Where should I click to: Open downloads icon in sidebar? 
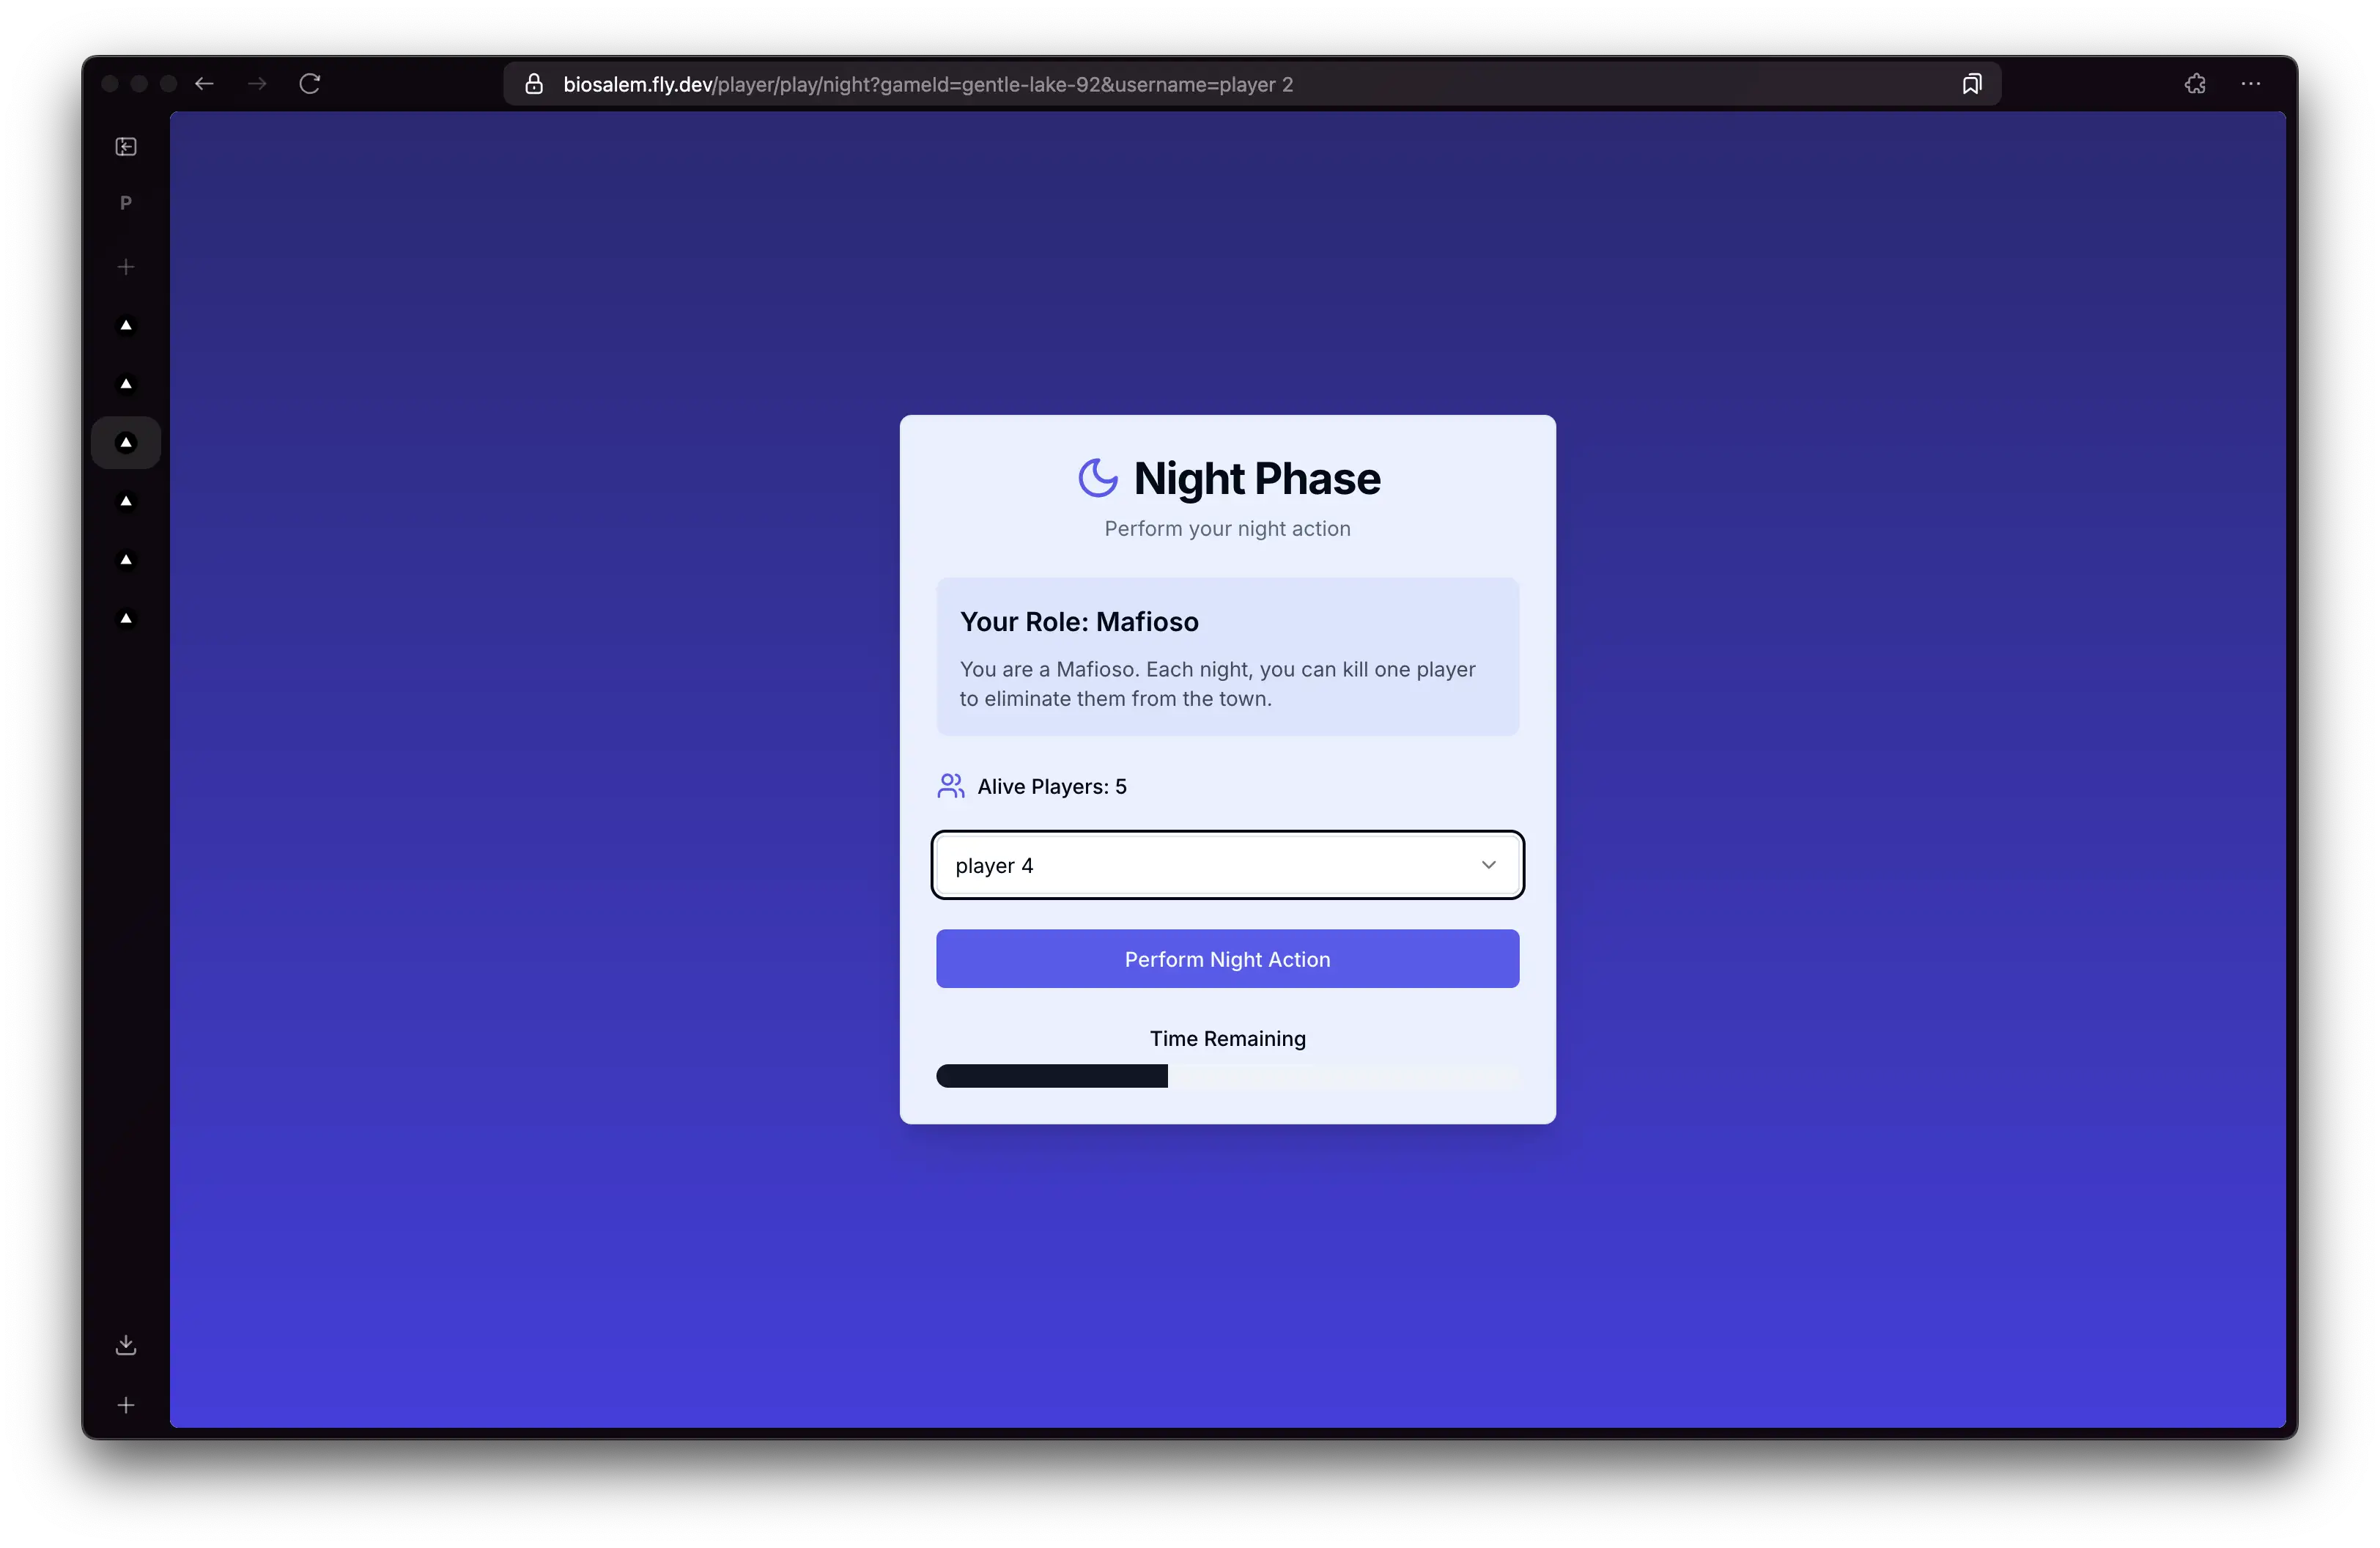(x=126, y=1345)
